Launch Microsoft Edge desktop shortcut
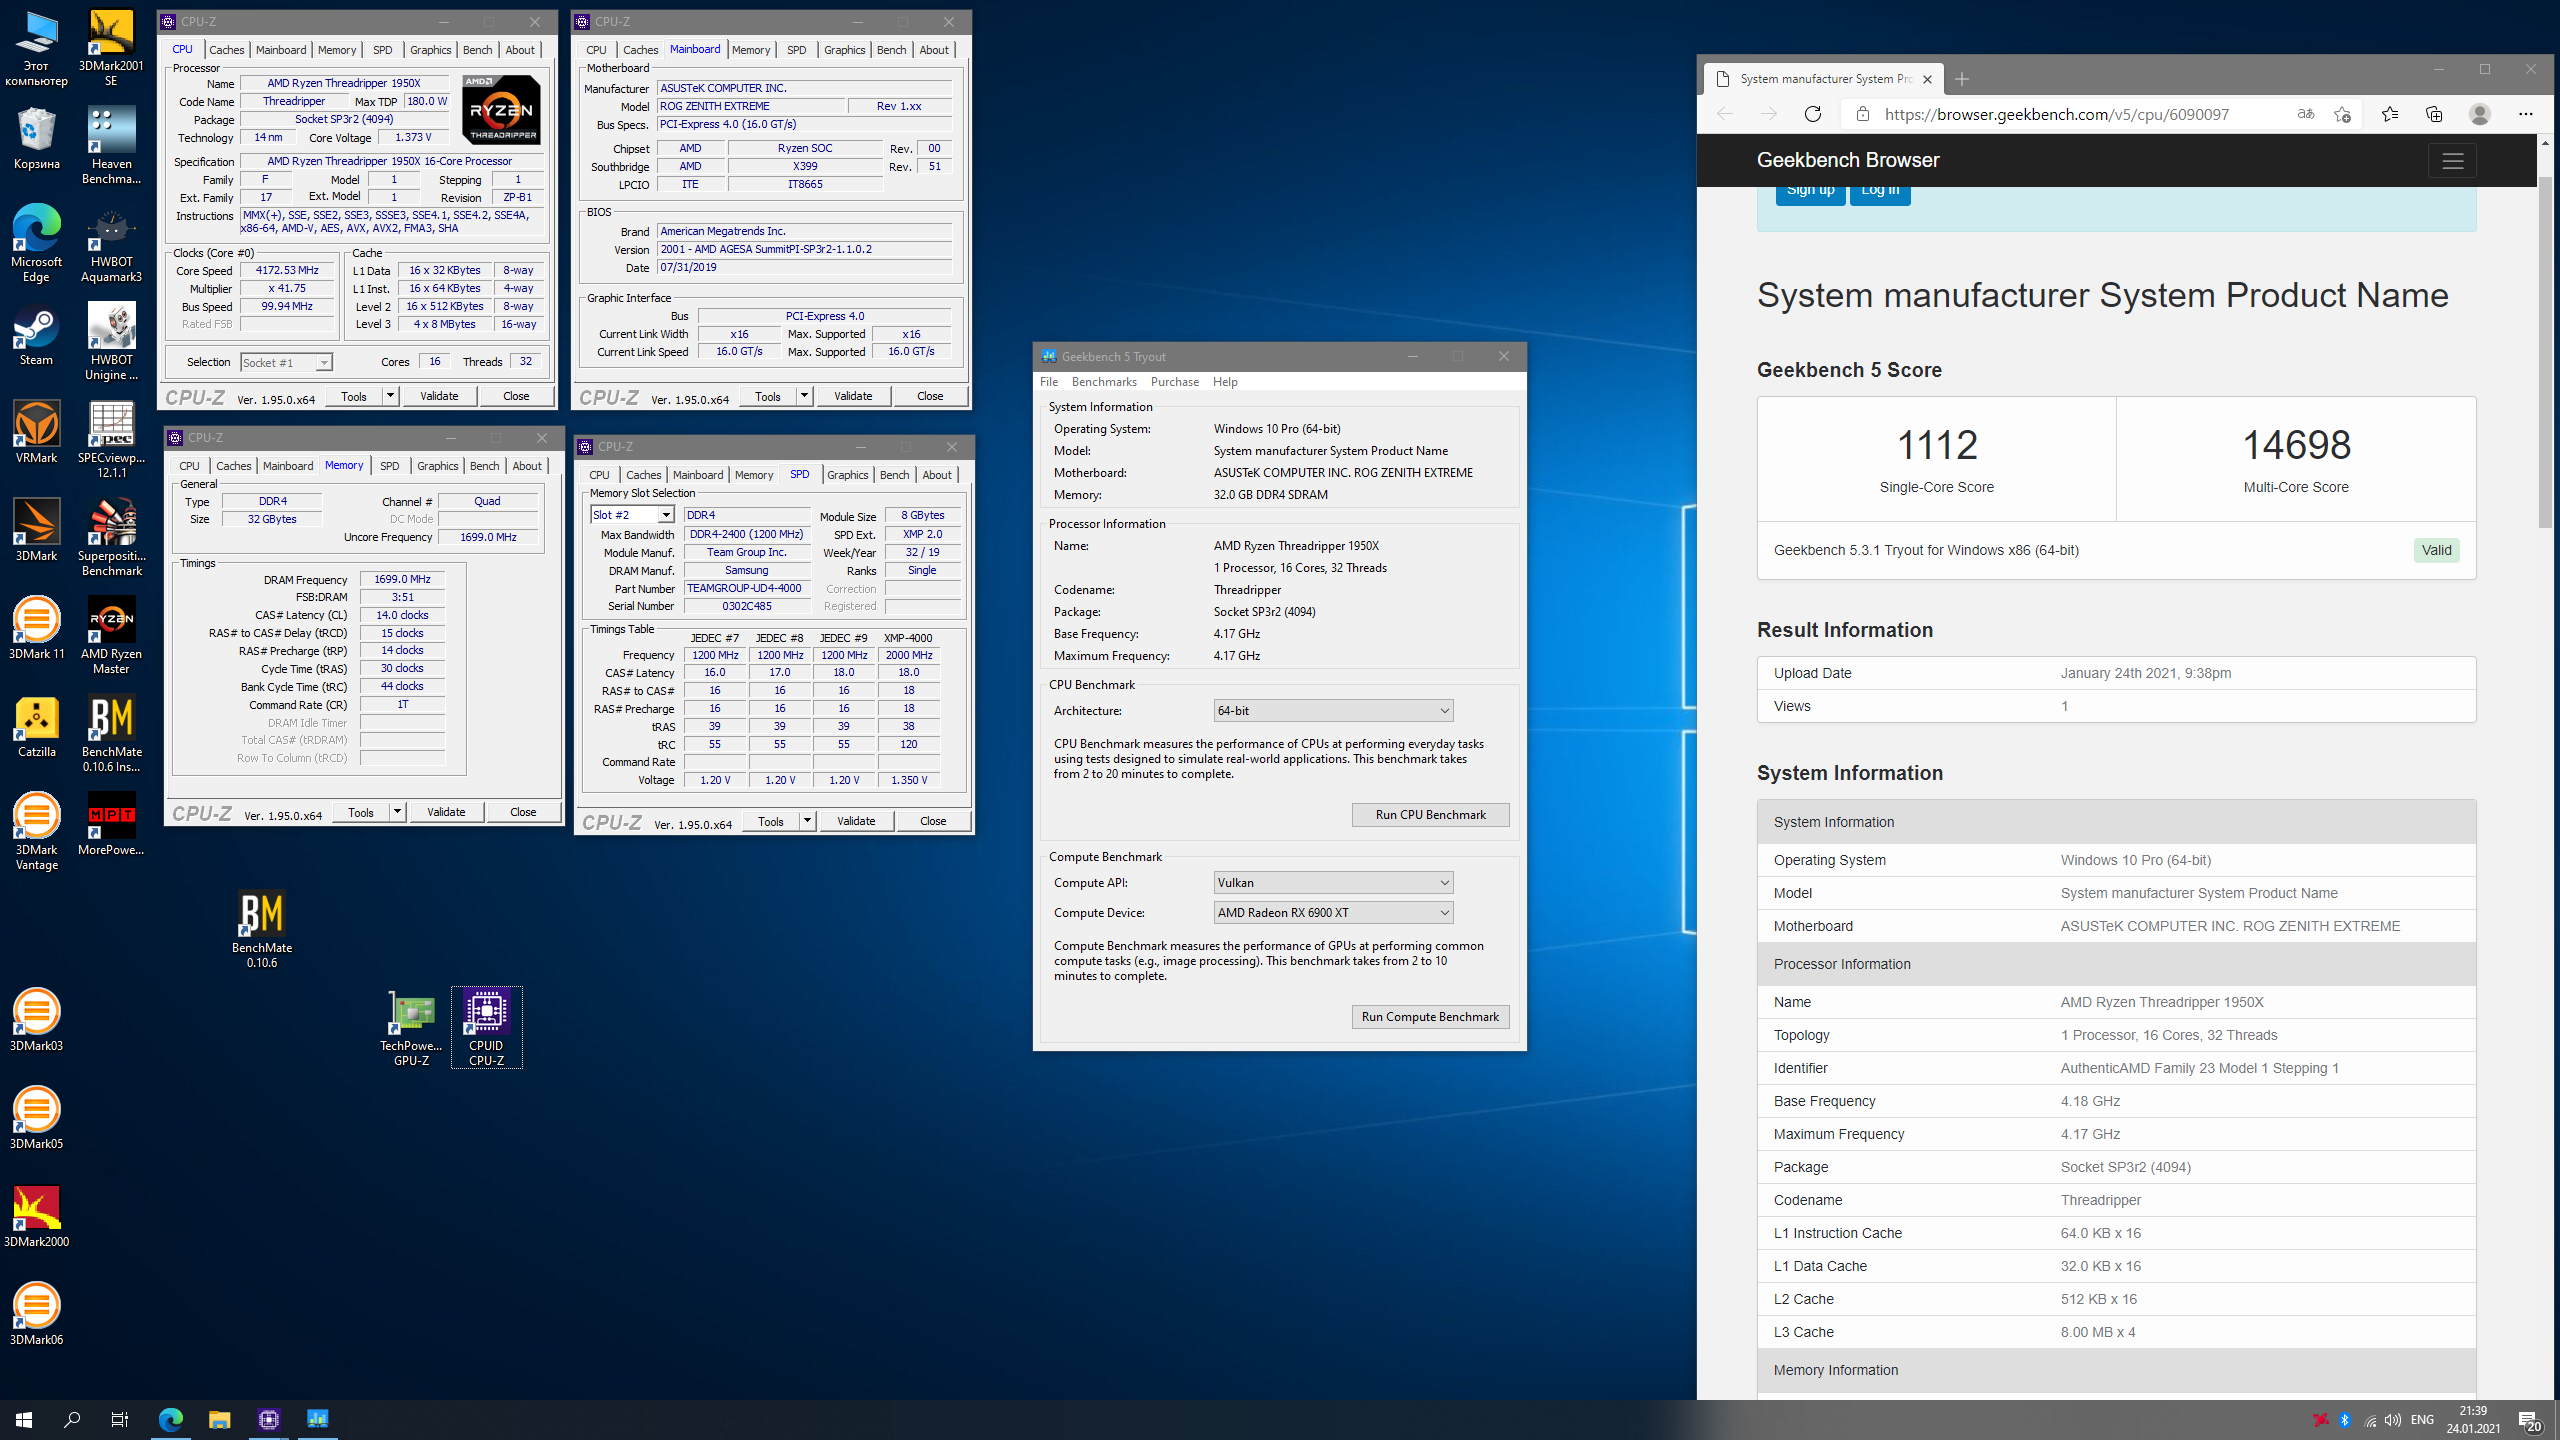Screen dimensions: 2560x1440 (36, 244)
